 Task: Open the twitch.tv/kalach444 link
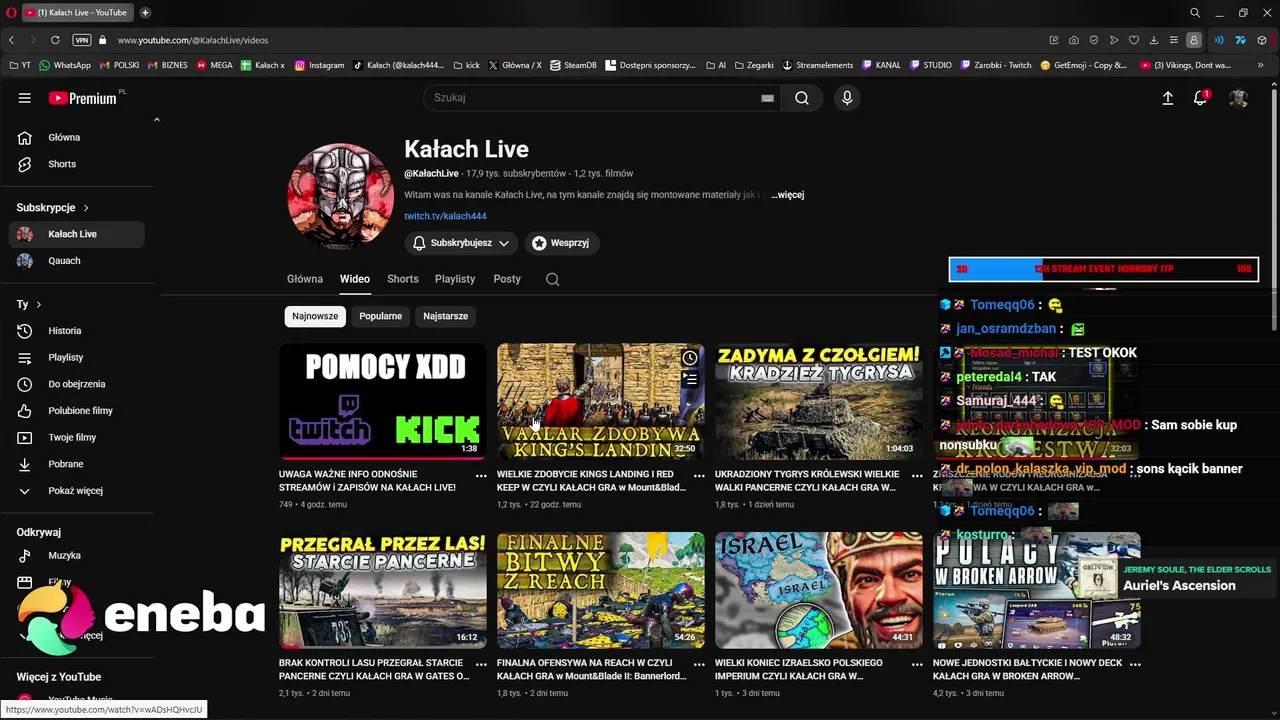click(445, 216)
